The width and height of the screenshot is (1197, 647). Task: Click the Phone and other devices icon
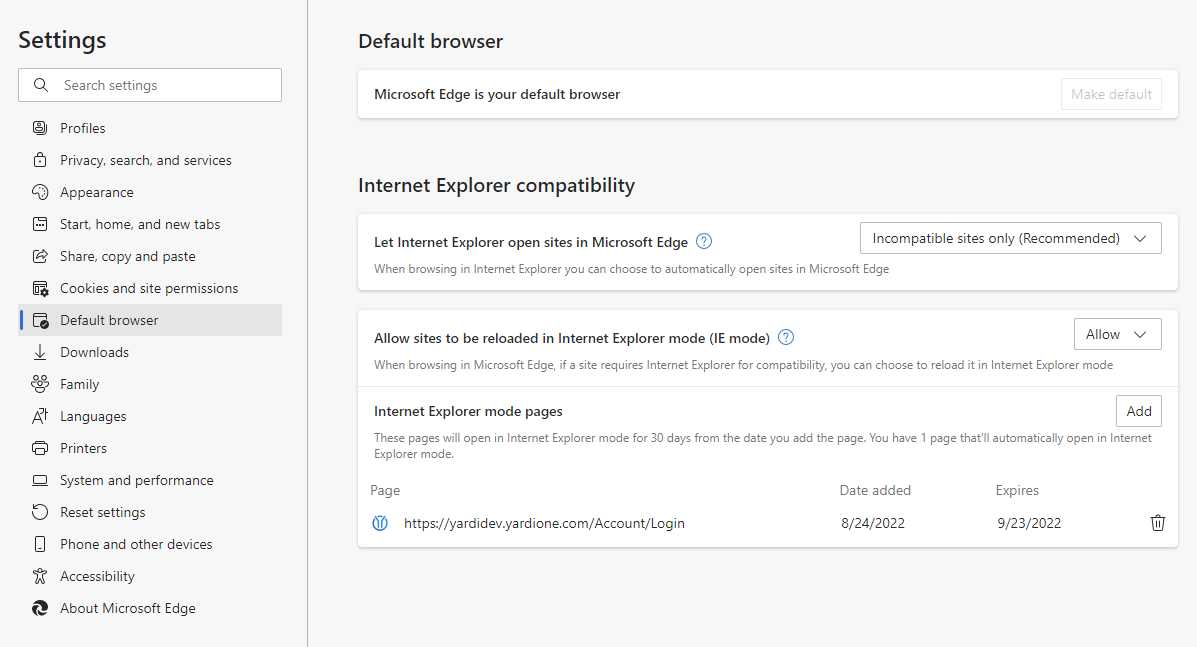40,544
